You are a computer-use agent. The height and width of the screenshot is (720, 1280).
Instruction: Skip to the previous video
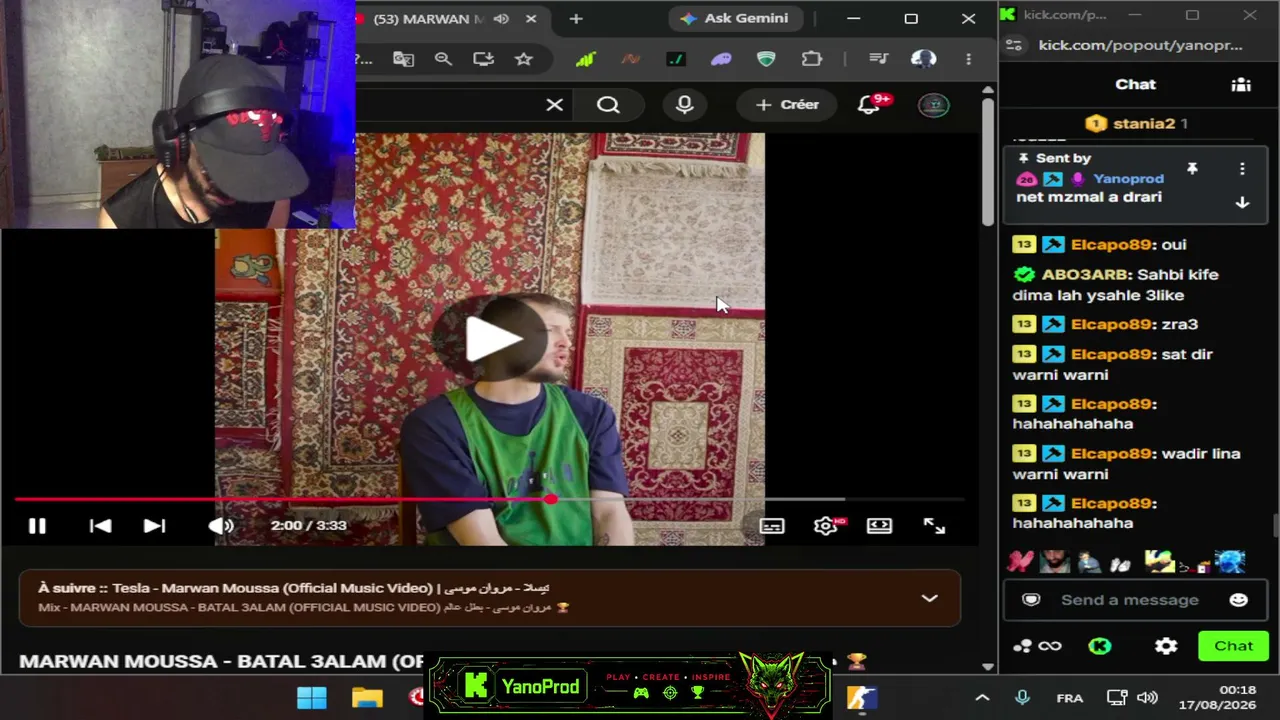(x=100, y=526)
